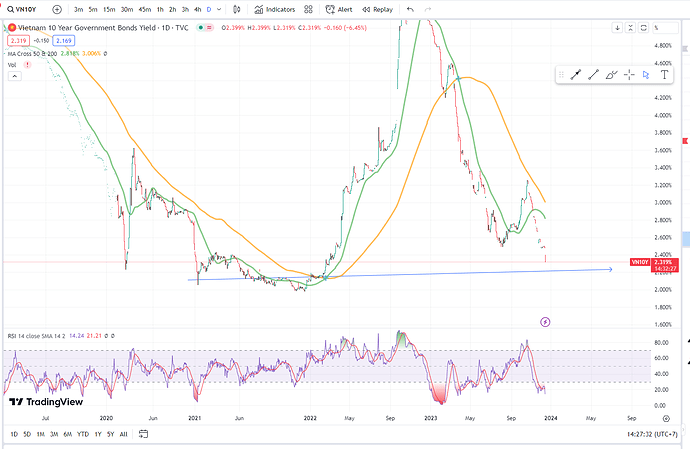The height and width of the screenshot is (449, 690).
Task: Collapse the indicator legend with chevron
Action: [15, 76]
